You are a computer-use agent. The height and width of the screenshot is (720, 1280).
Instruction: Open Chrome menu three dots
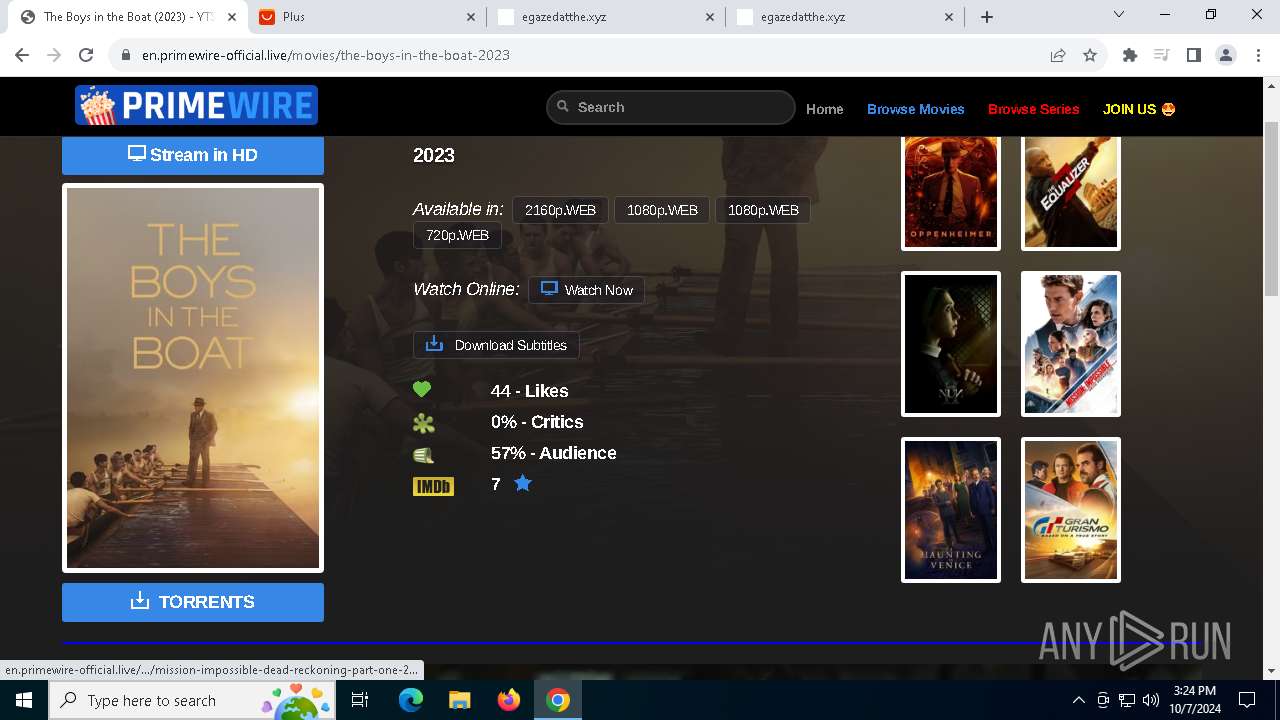(1258, 55)
